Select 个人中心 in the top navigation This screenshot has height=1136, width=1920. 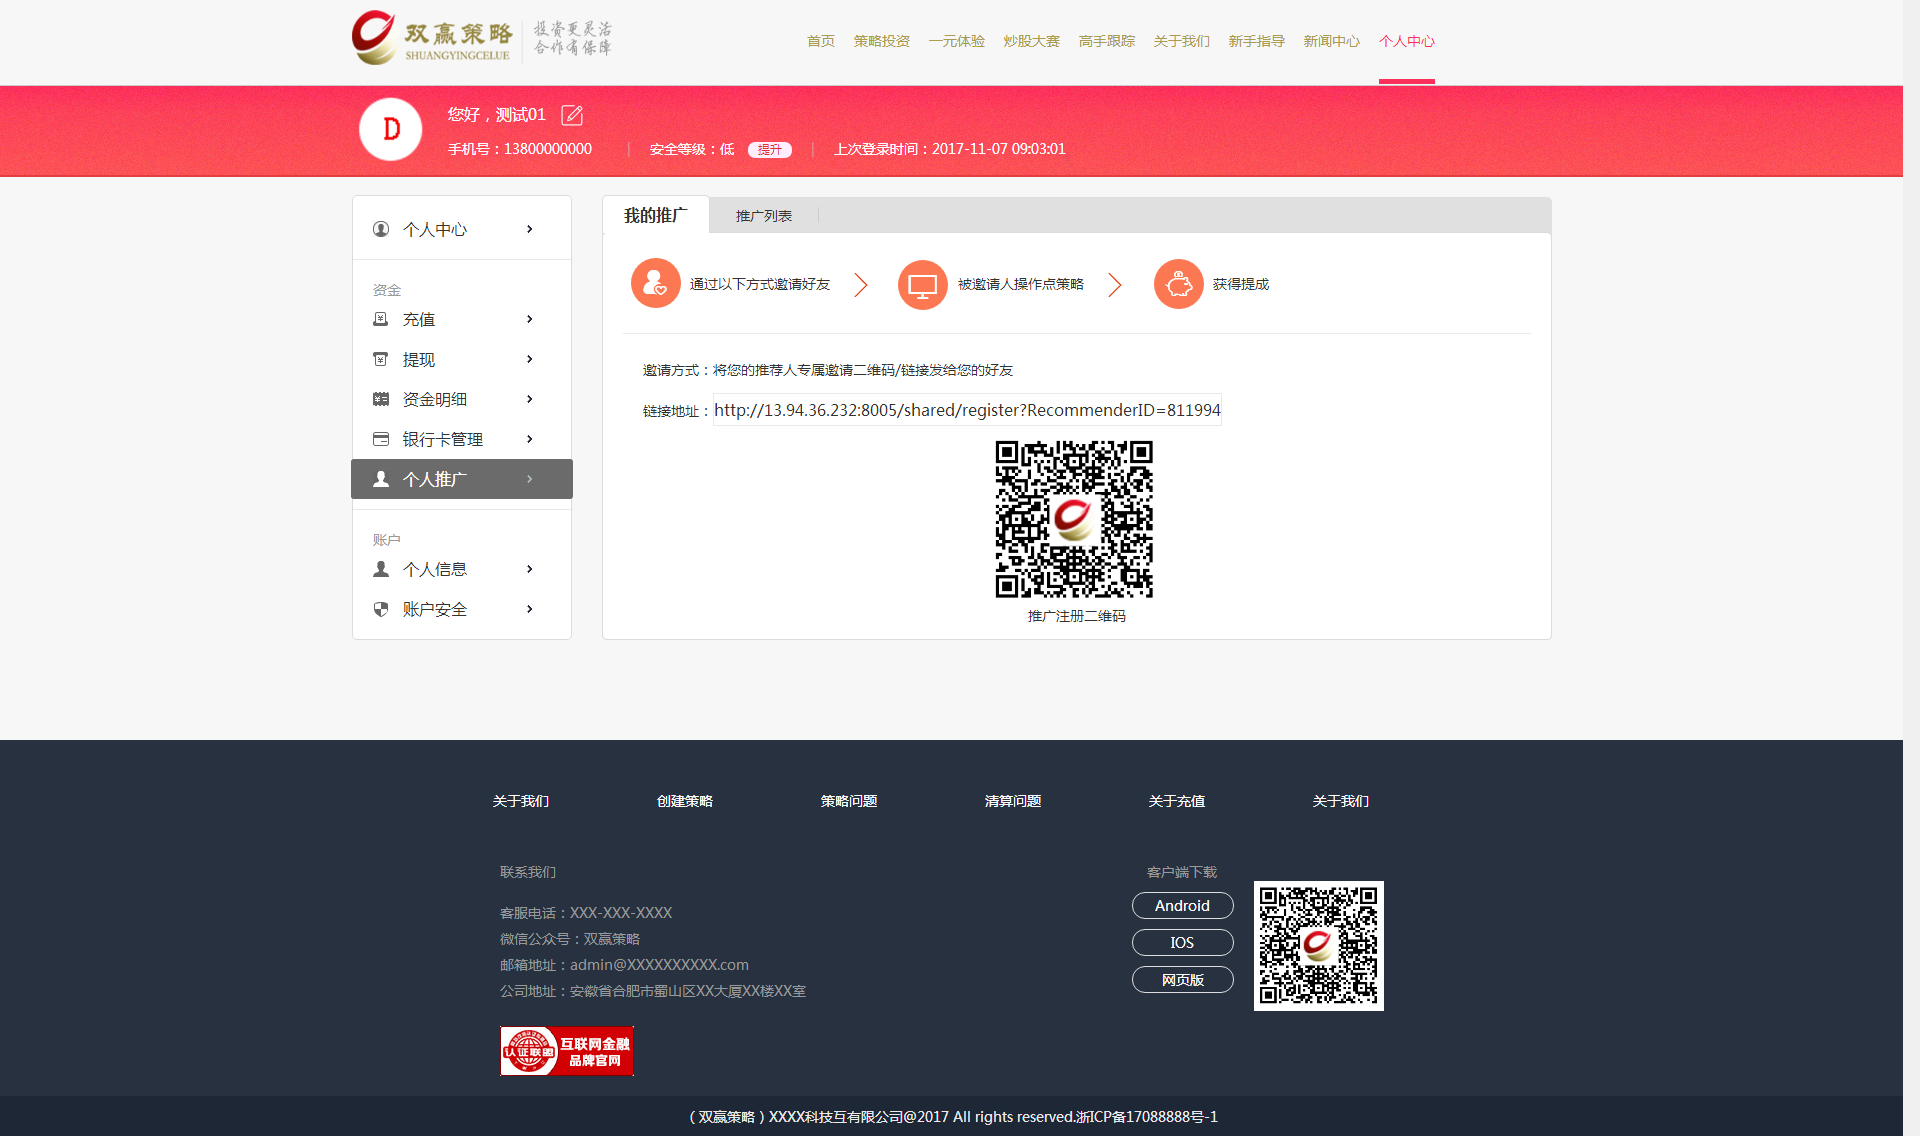click(1407, 41)
